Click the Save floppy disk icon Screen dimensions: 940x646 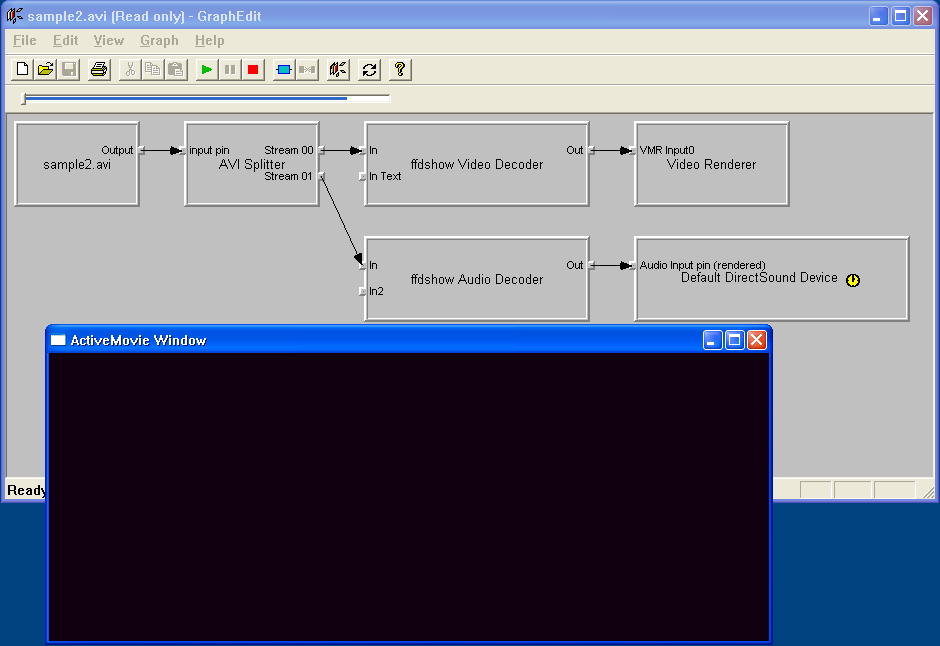[69, 70]
